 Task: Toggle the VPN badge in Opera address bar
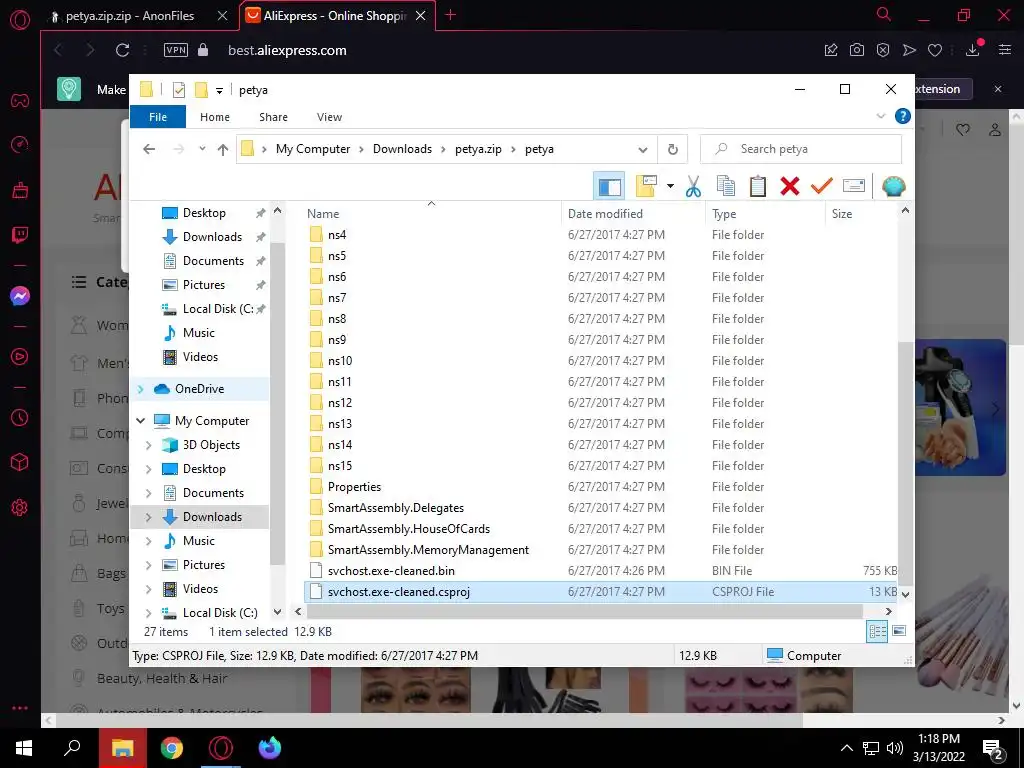coord(176,50)
